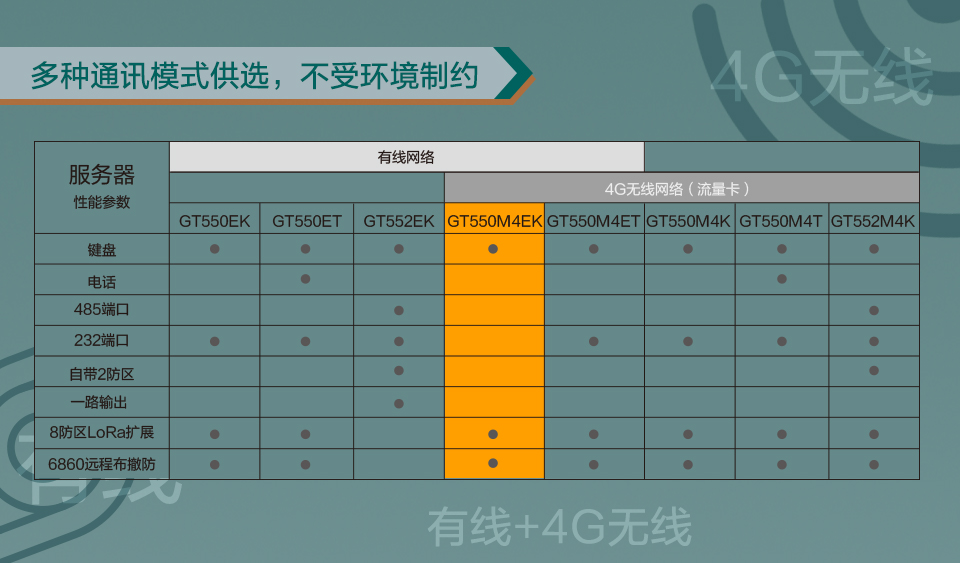The height and width of the screenshot is (563, 960).
Task: Click the 服务器 性能参数 header cell
Action: tap(102, 187)
